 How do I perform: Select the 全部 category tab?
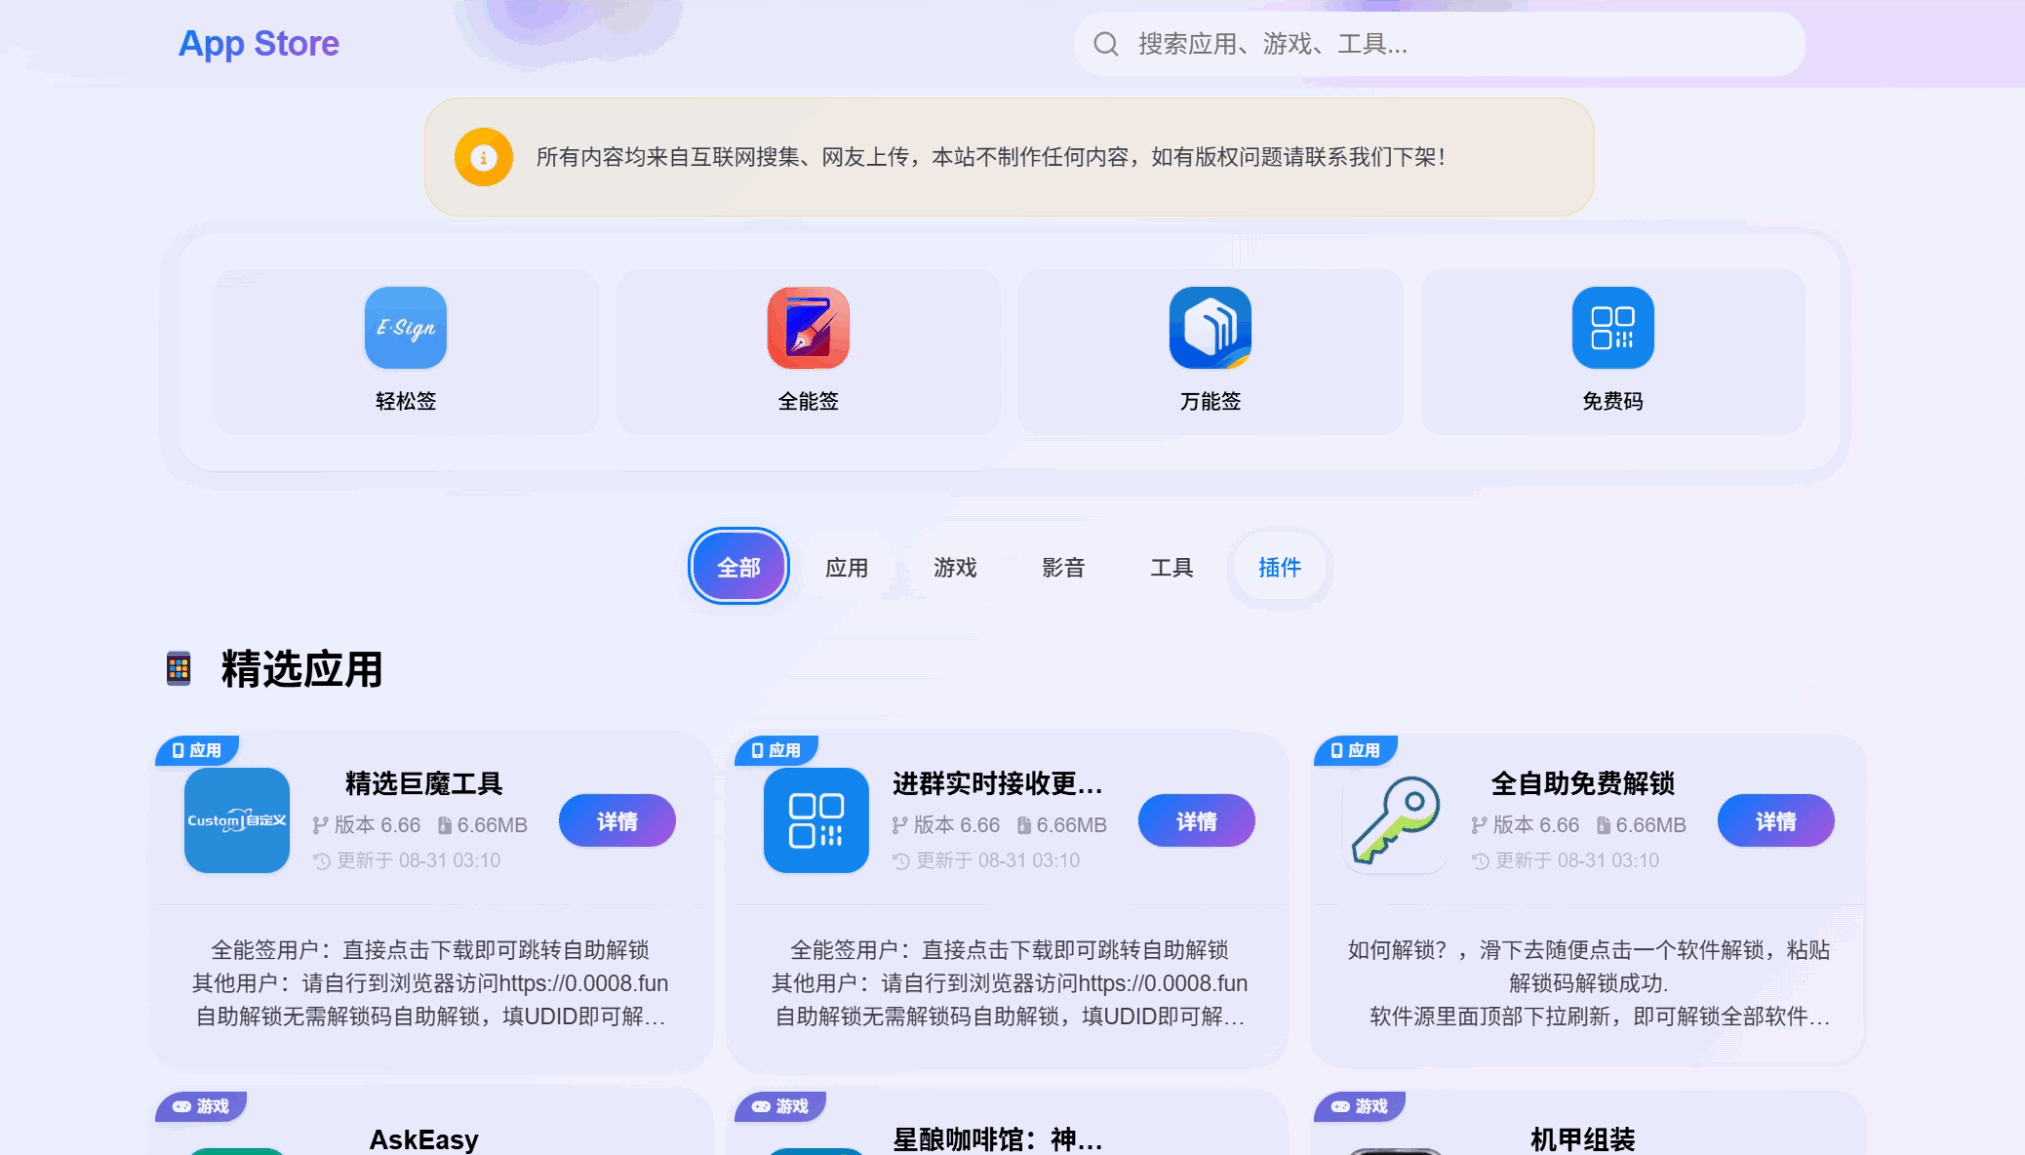738,567
